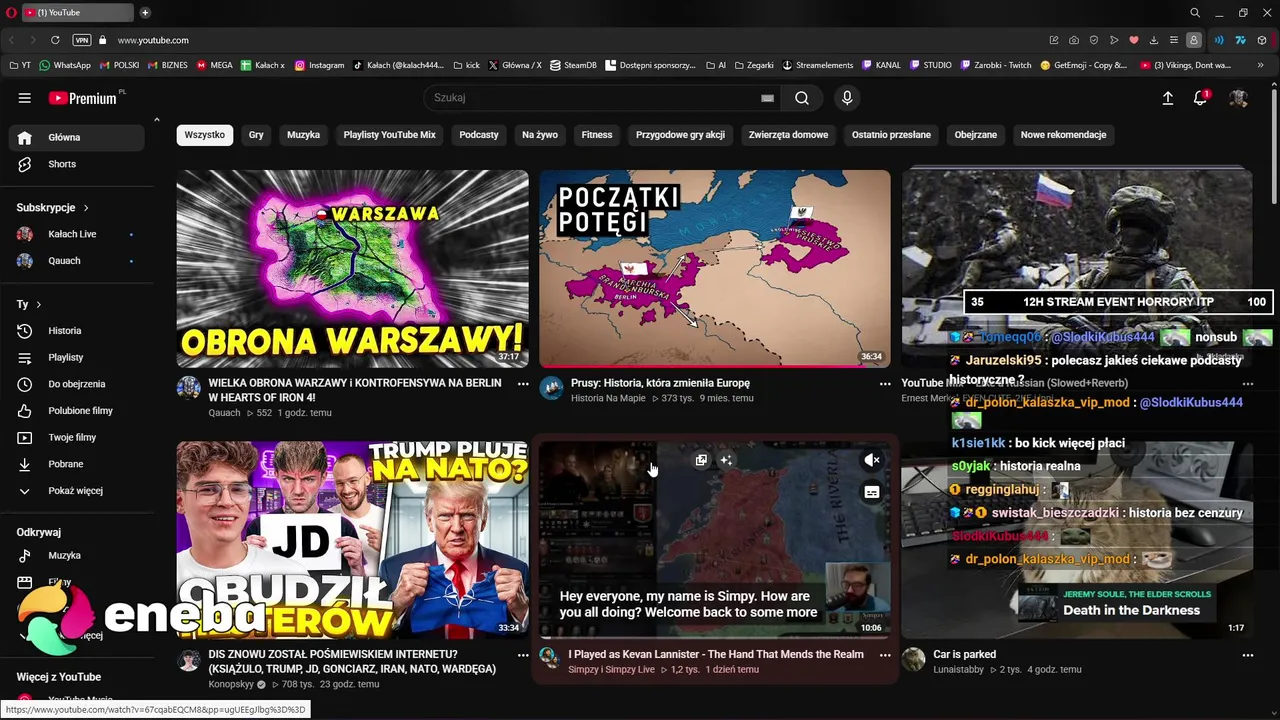The image size is (1280, 720).
Task: Start voice search with microphone icon
Action: [847, 98]
